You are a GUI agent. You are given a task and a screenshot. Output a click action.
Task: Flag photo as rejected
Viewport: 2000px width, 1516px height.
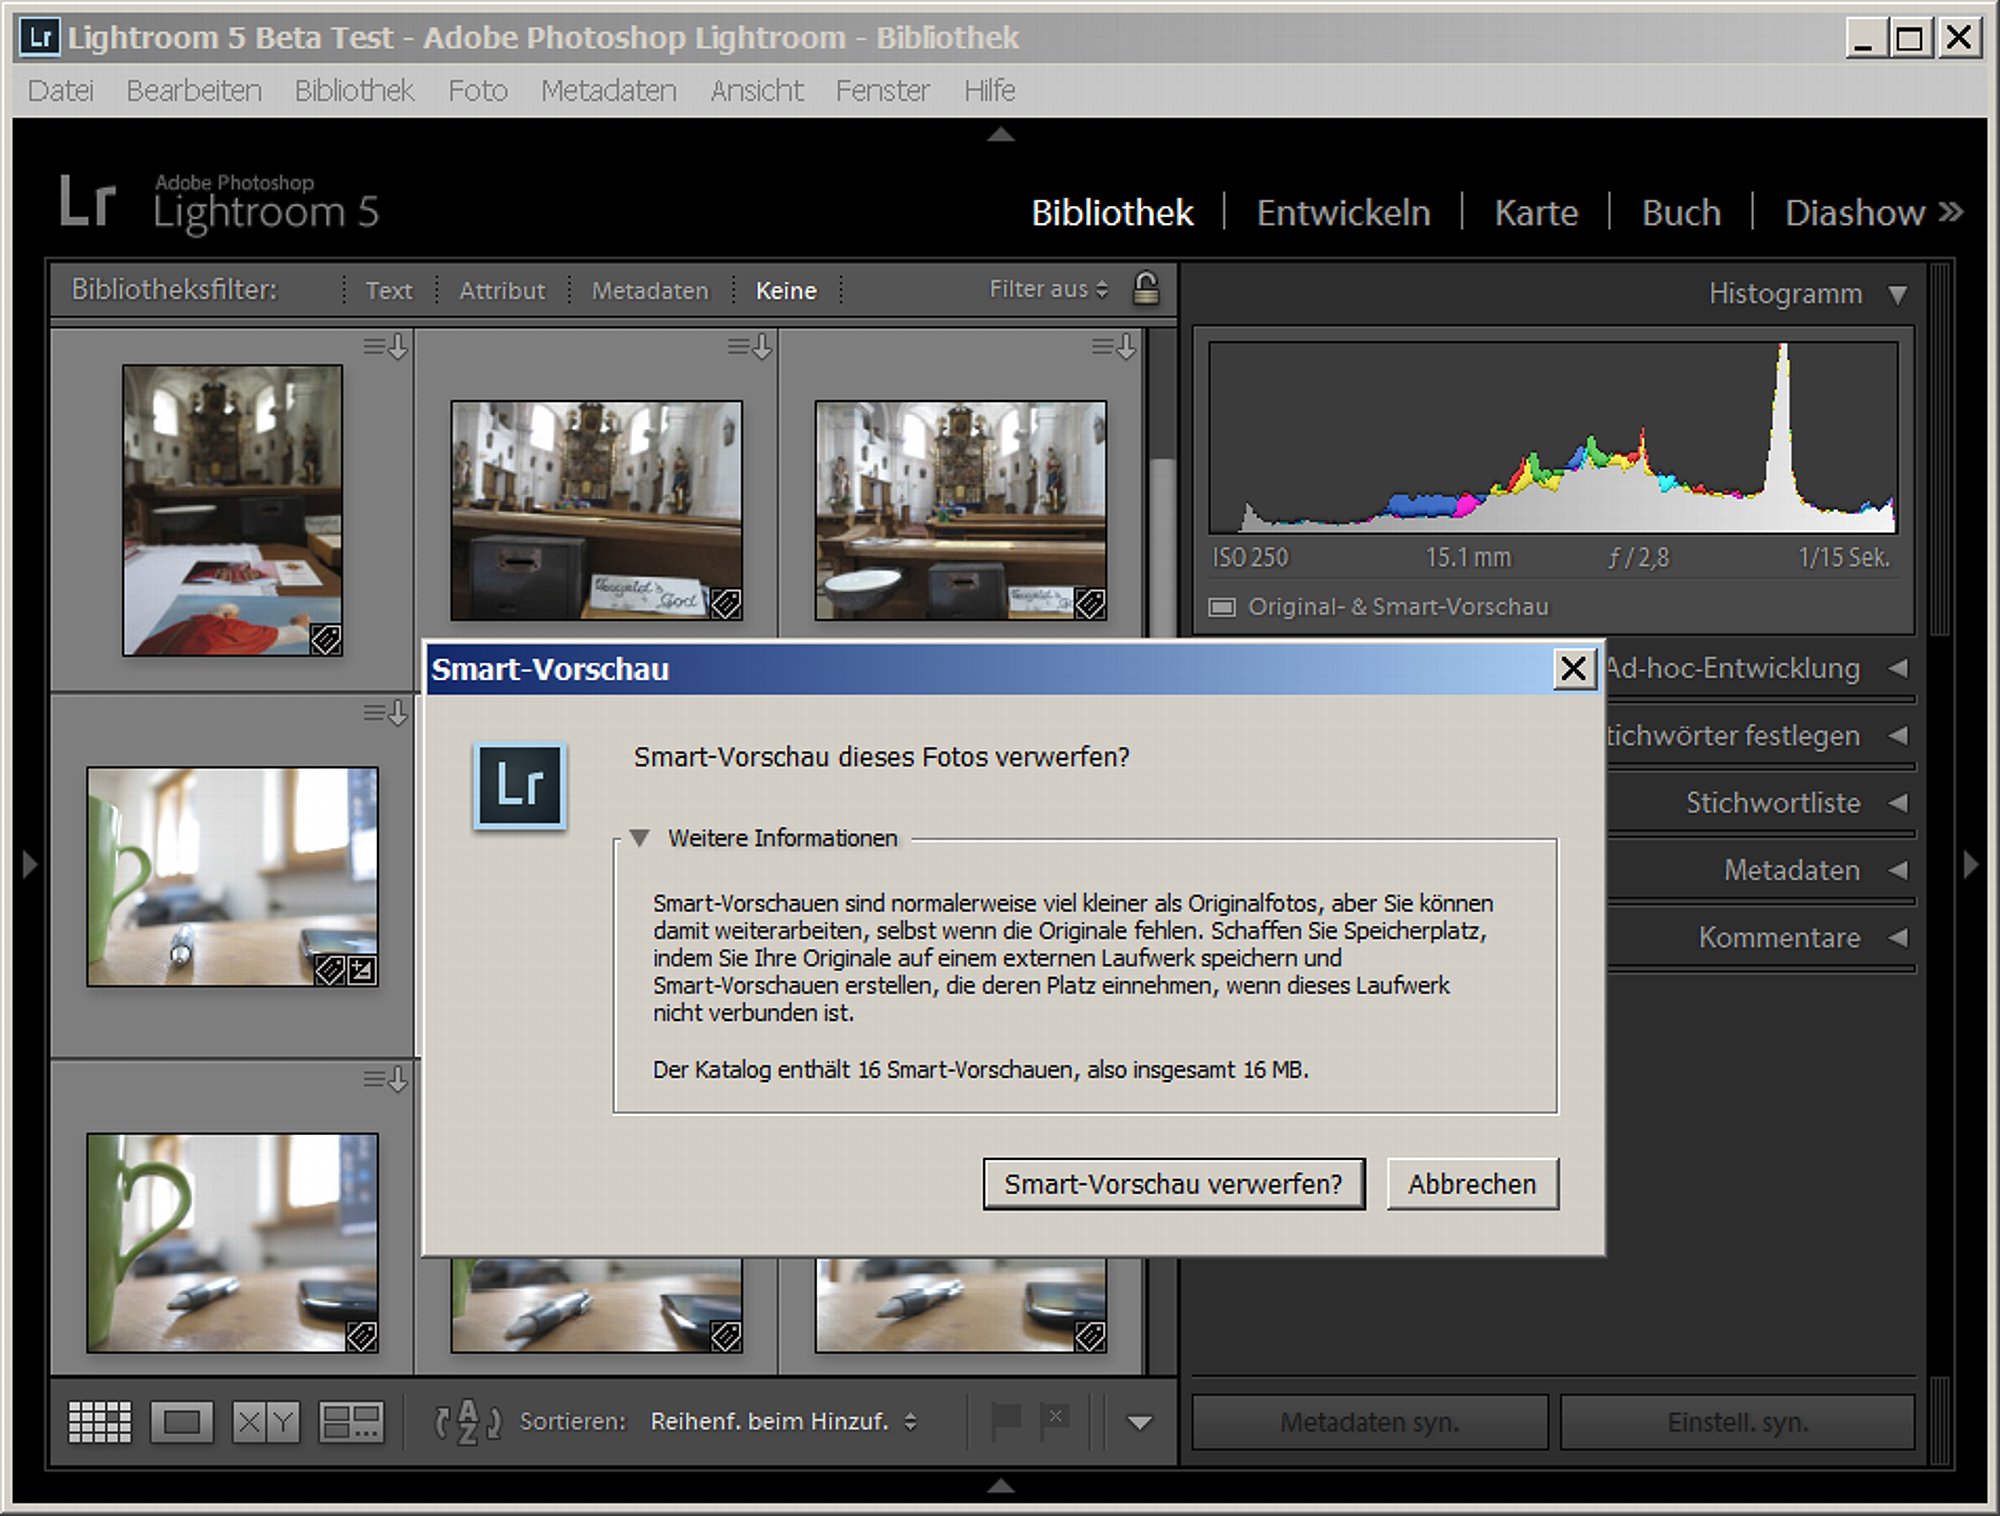pyautogui.click(x=1054, y=1420)
